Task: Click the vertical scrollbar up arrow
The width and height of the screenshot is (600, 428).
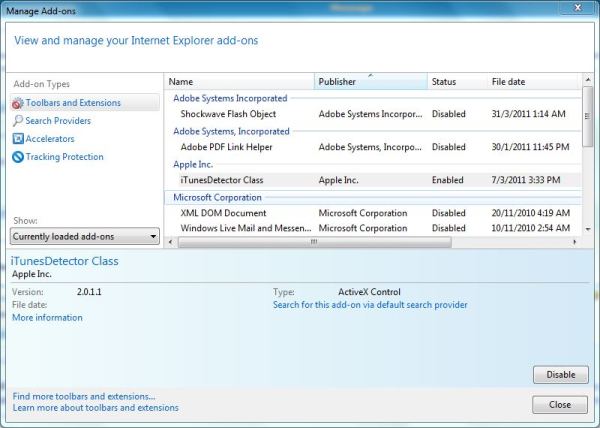Action: [588, 80]
